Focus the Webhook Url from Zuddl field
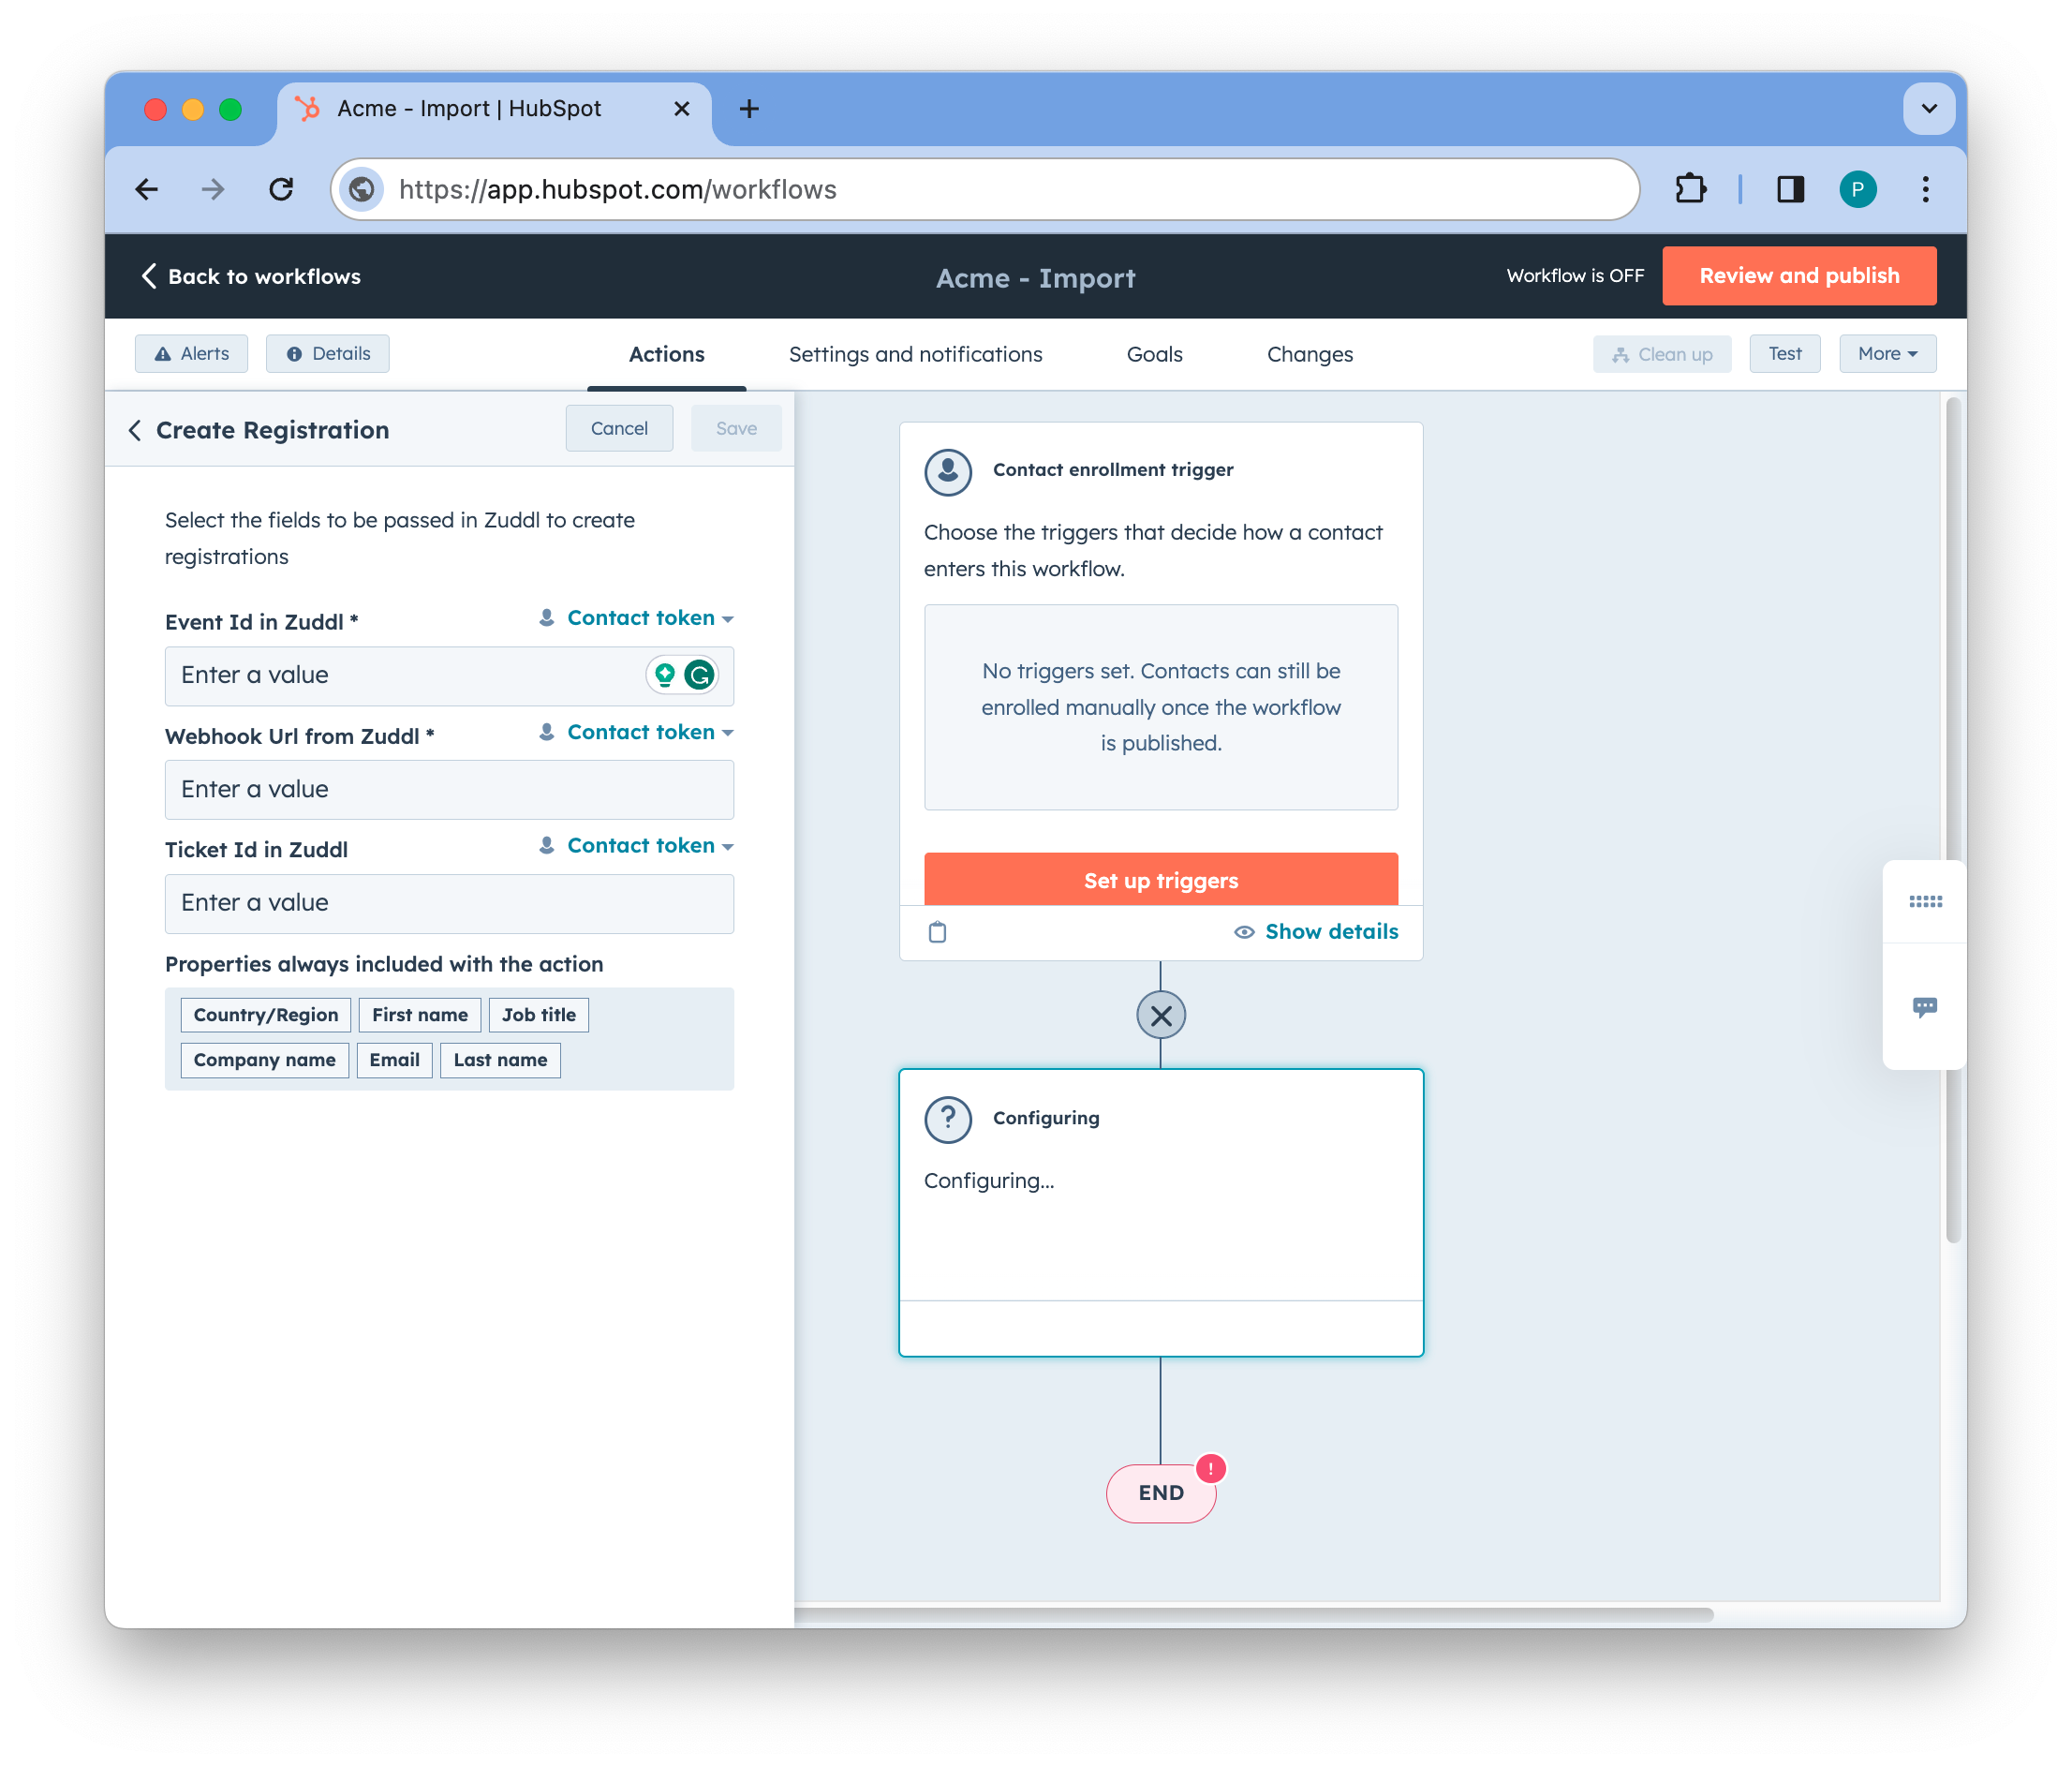The width and height of the screenshot is (2072, 1767). point(449,790)
